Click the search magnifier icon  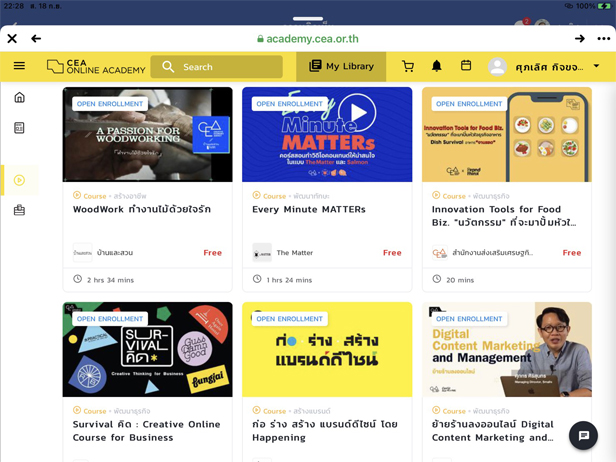coord(168,67)
